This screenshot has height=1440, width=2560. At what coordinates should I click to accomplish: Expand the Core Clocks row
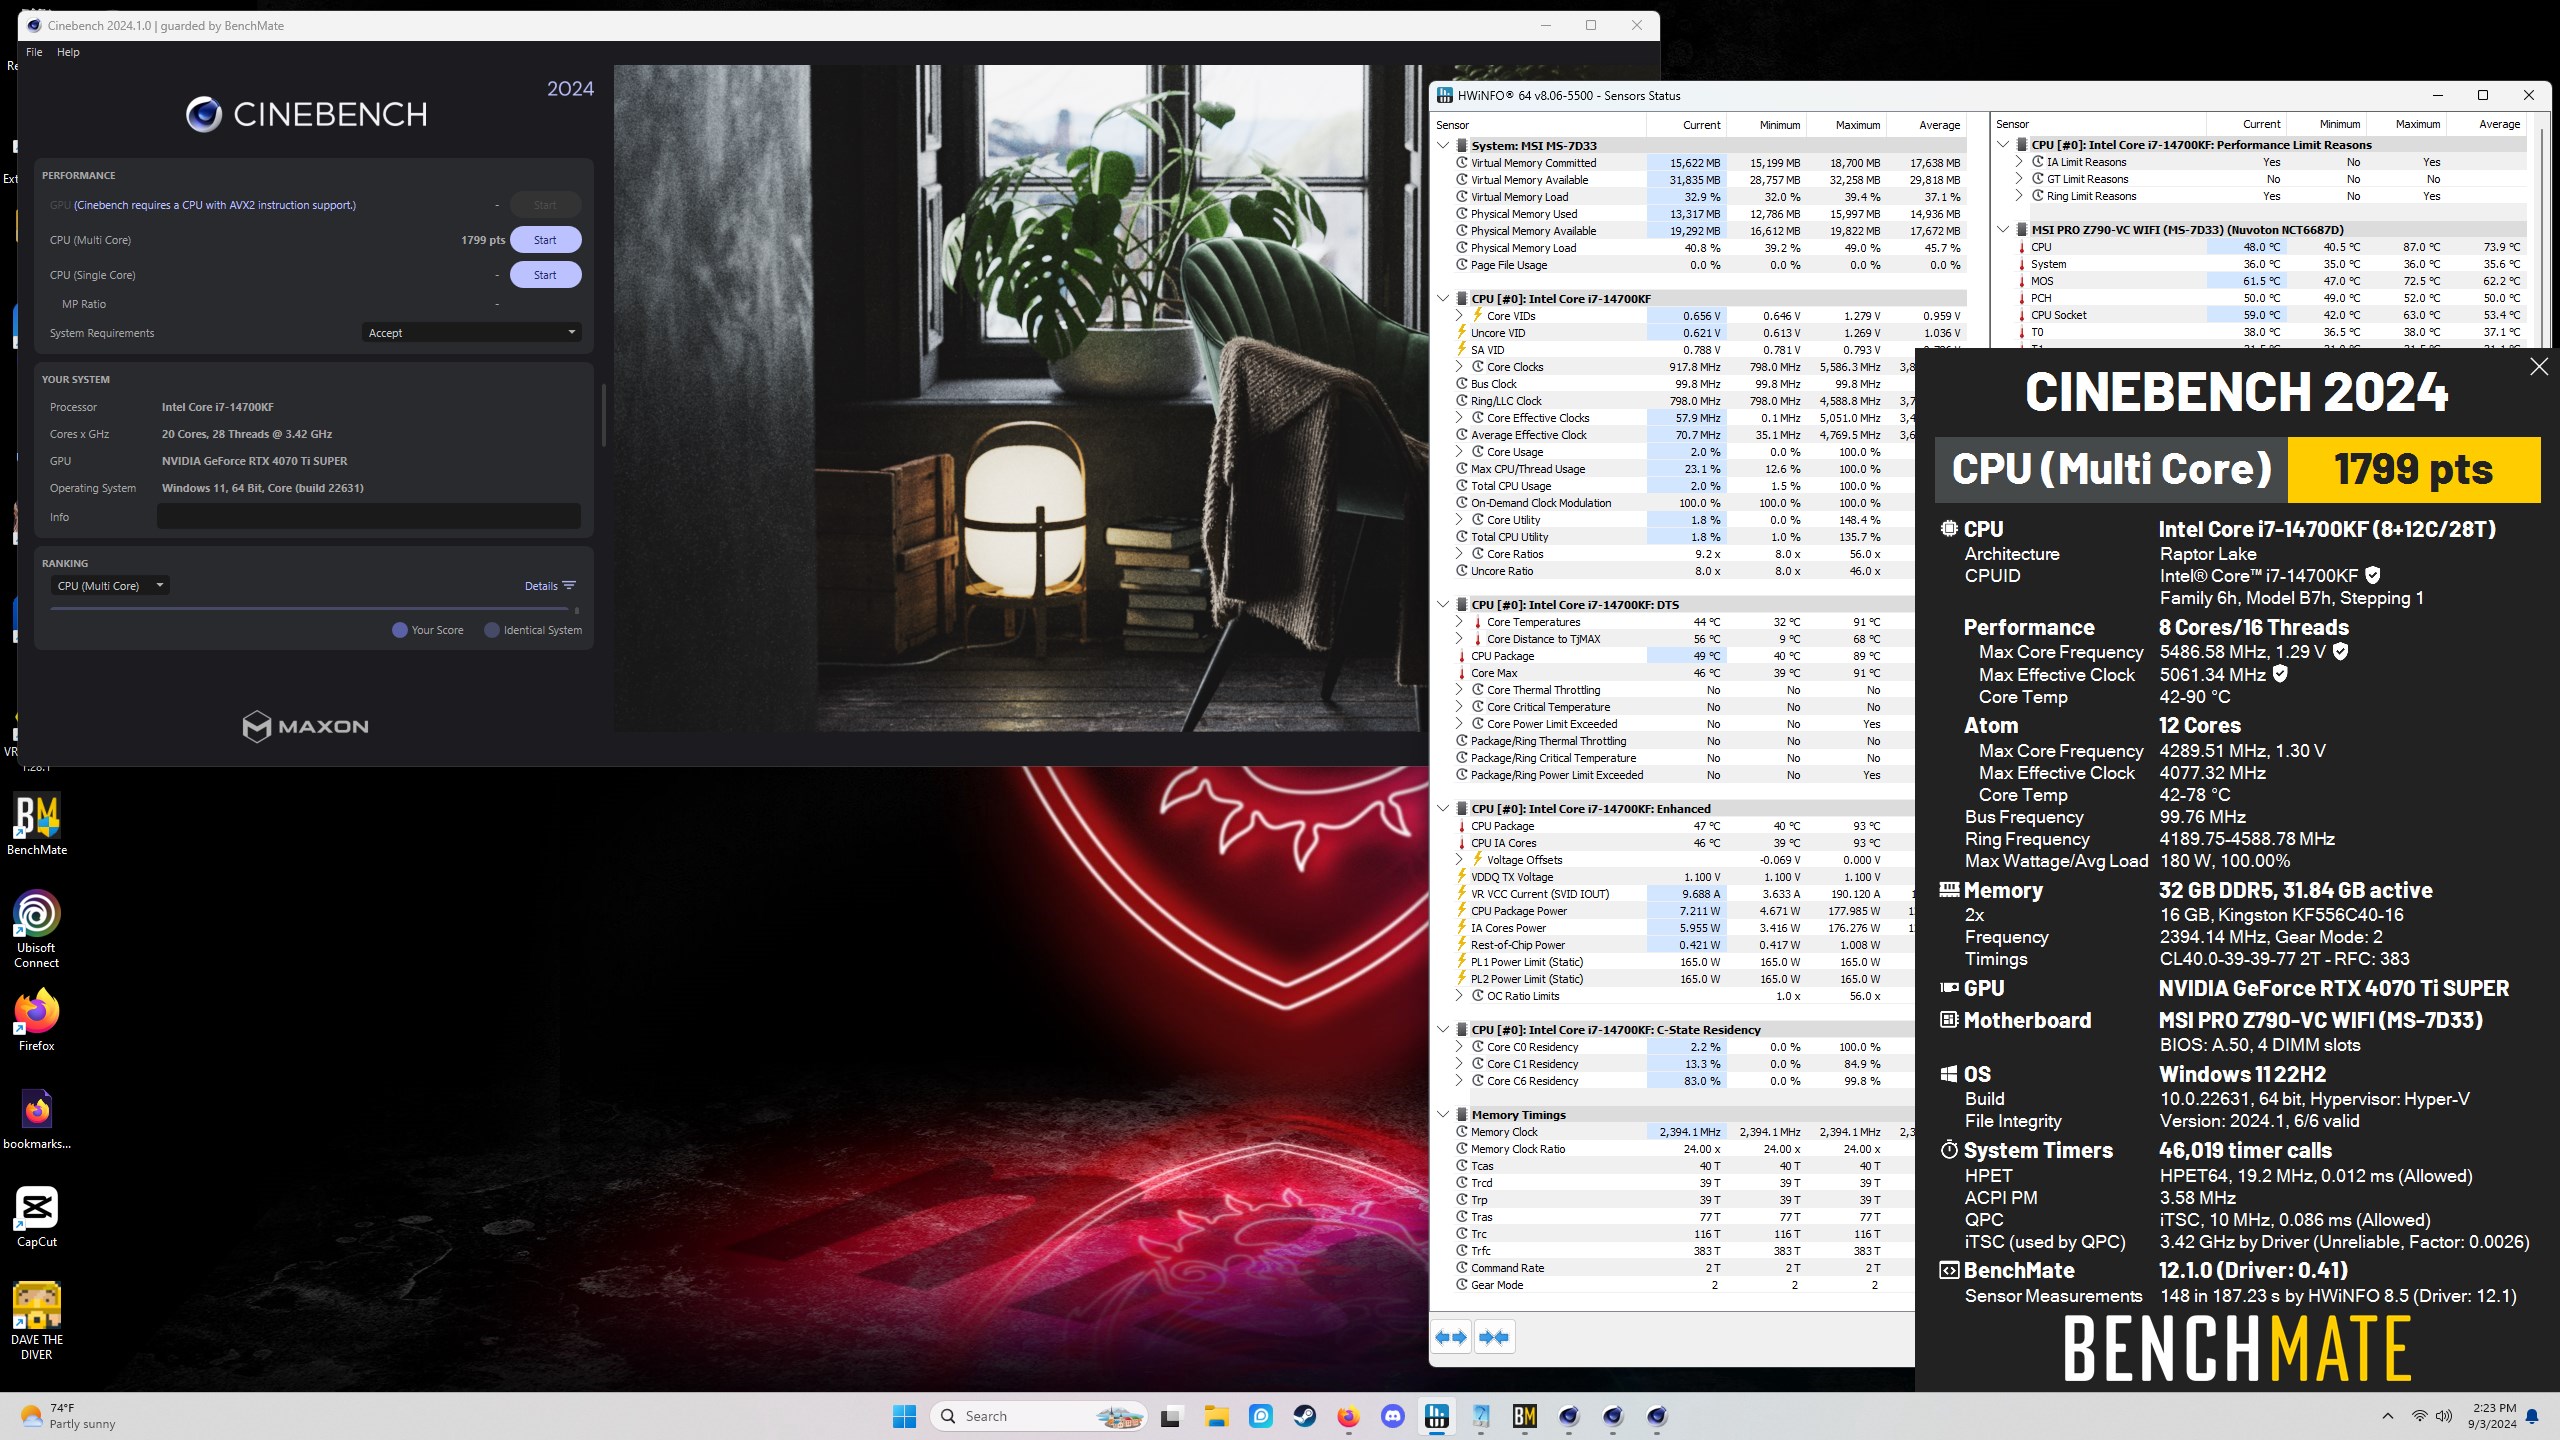click(1459, 367)
